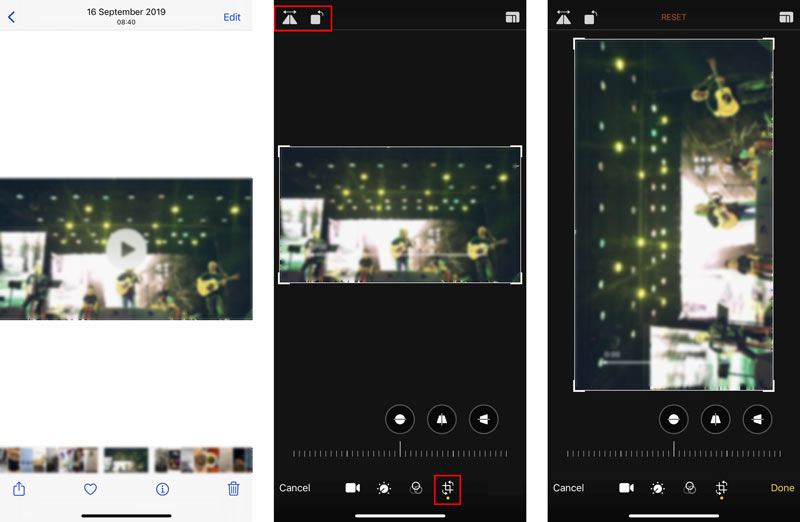Viewport: 800px width, 522px height.
Task: Delete the video with the trash icon
Action: pos(234,489)
